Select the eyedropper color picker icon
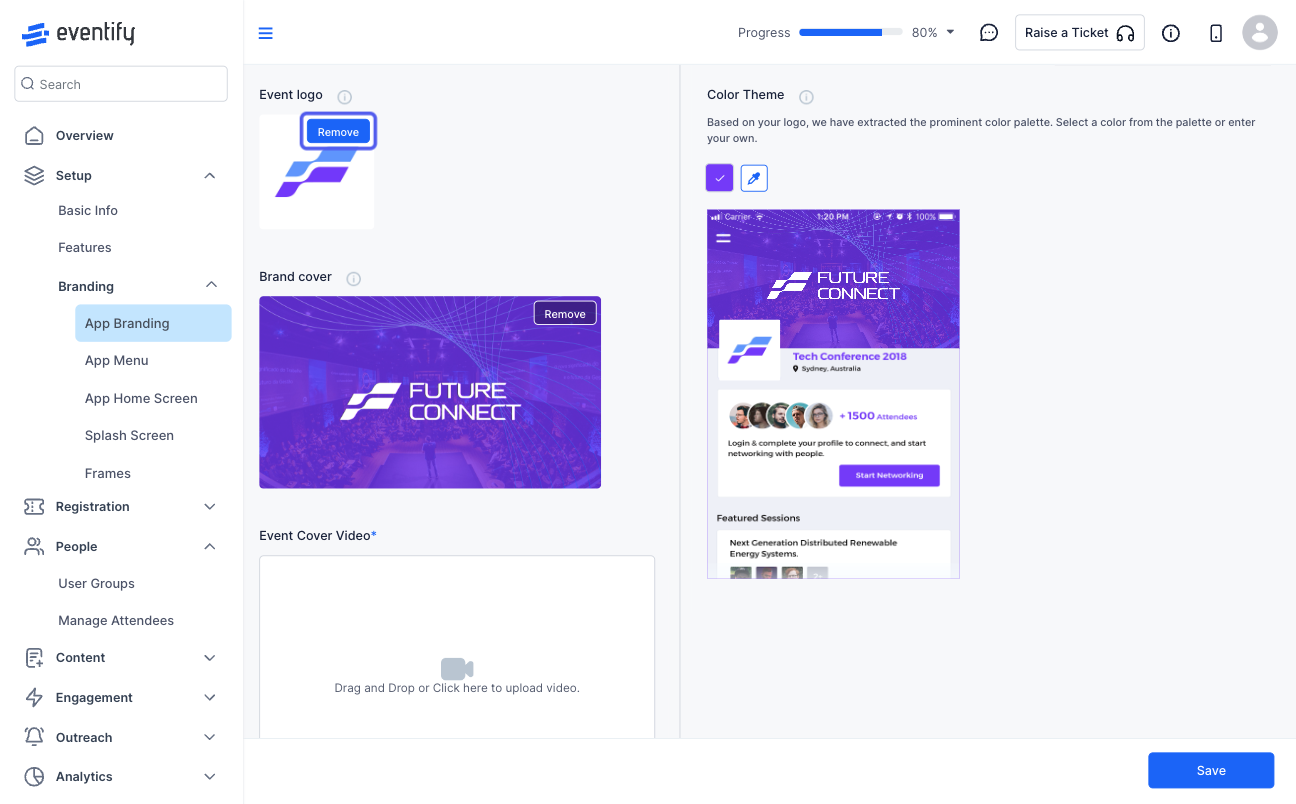Screen dimensions: 1296x804 coord(754,178)
